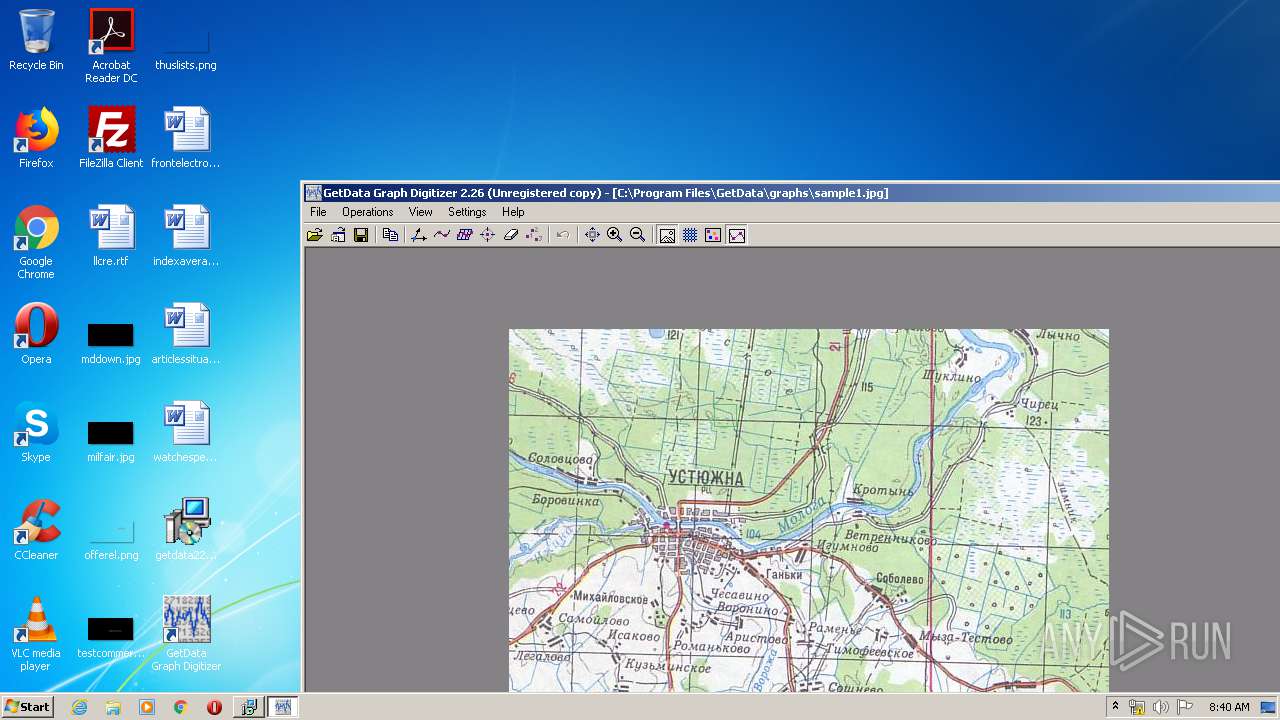The width and height of the screenshot is (1280, 720).
Task: Open the Settings menu
Action: tap(467, 212)
